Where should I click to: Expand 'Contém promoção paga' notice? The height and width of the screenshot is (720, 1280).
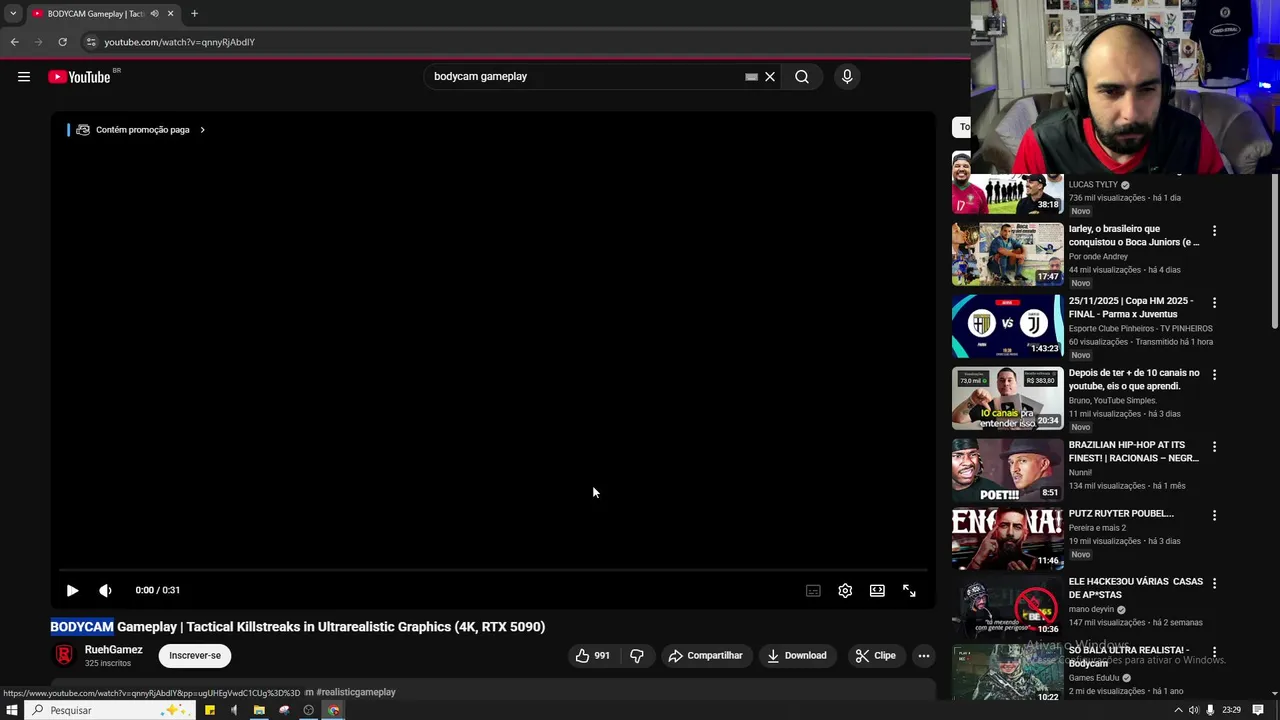click(140, 130)
